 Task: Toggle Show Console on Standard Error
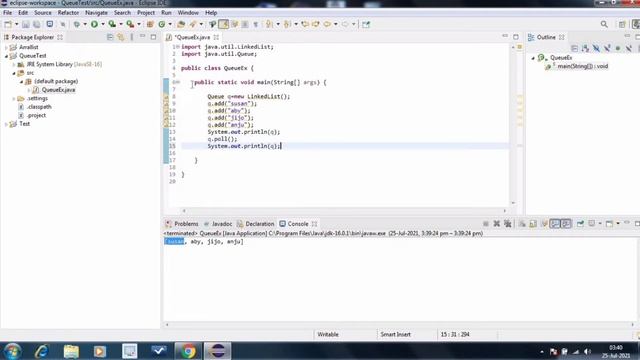pos(566,224)
